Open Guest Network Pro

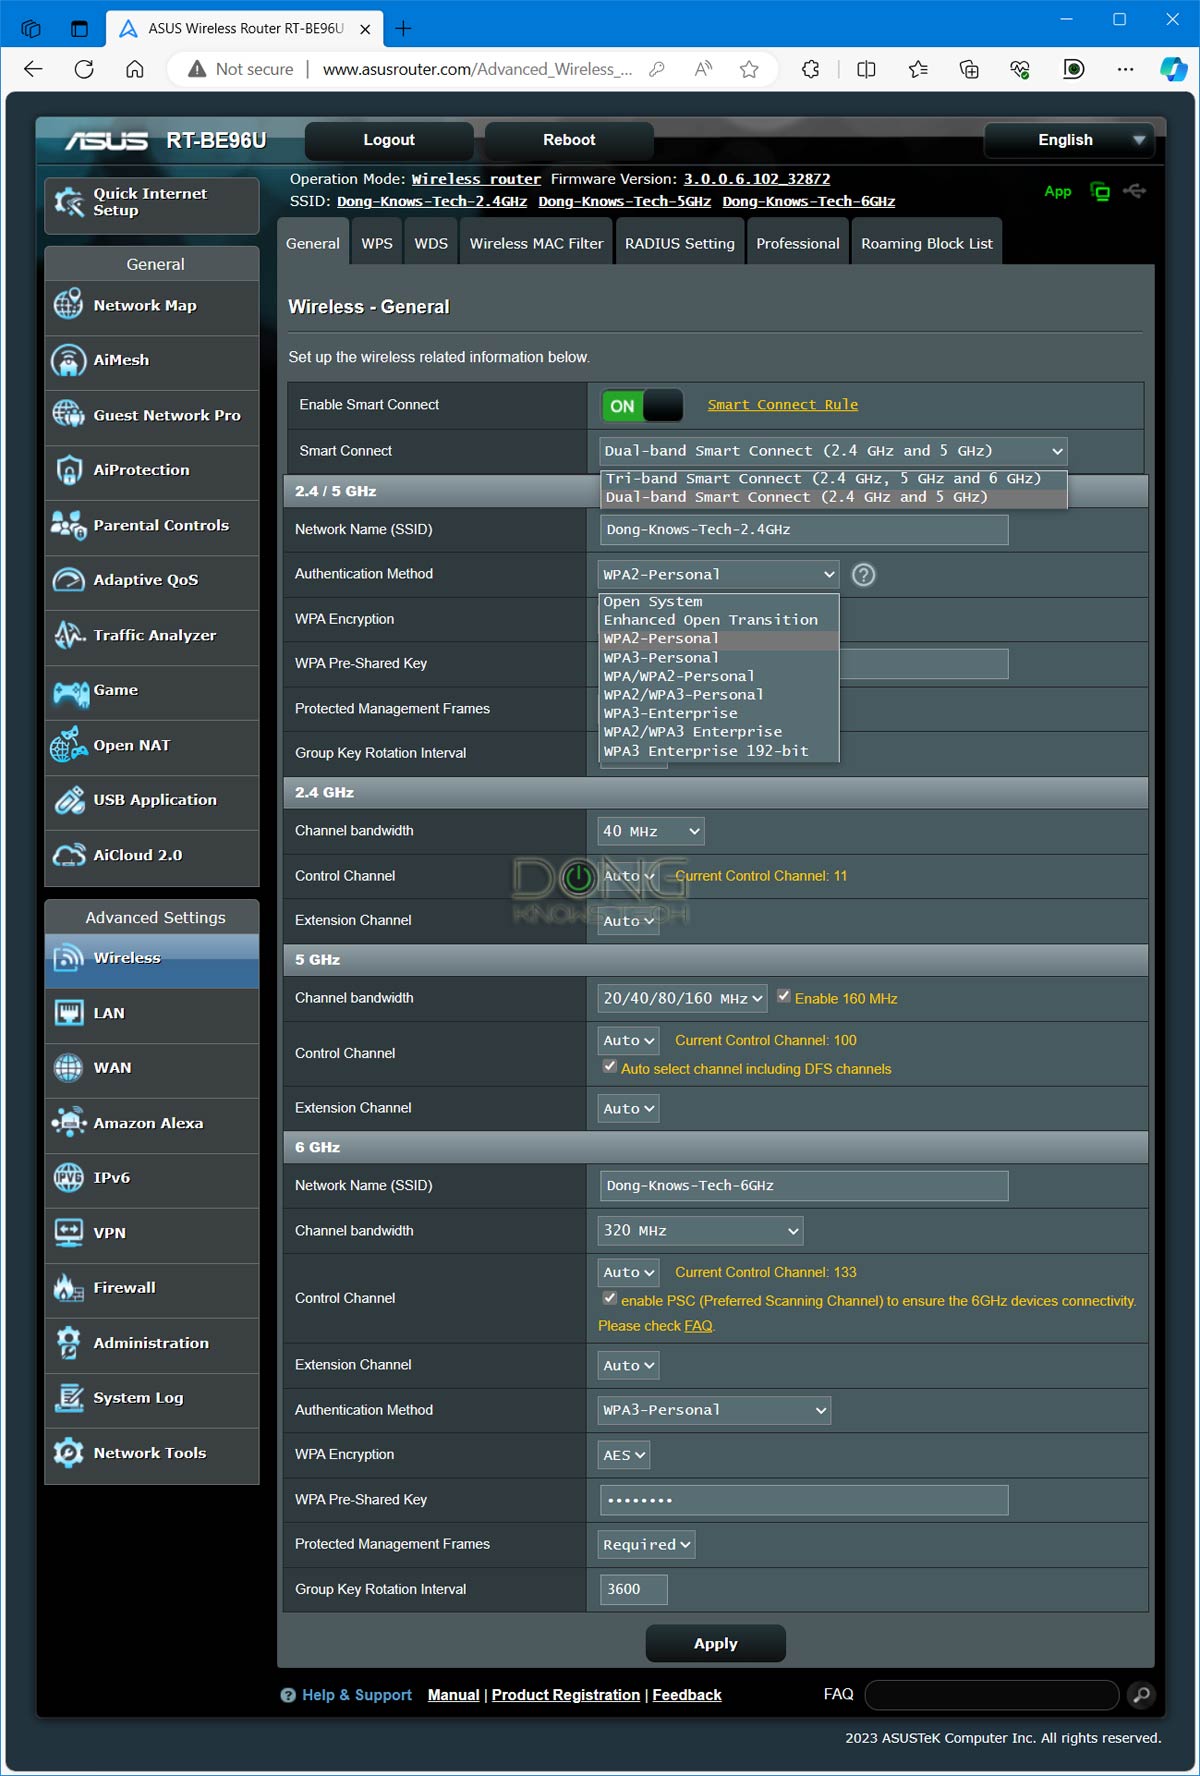point(152,416)
